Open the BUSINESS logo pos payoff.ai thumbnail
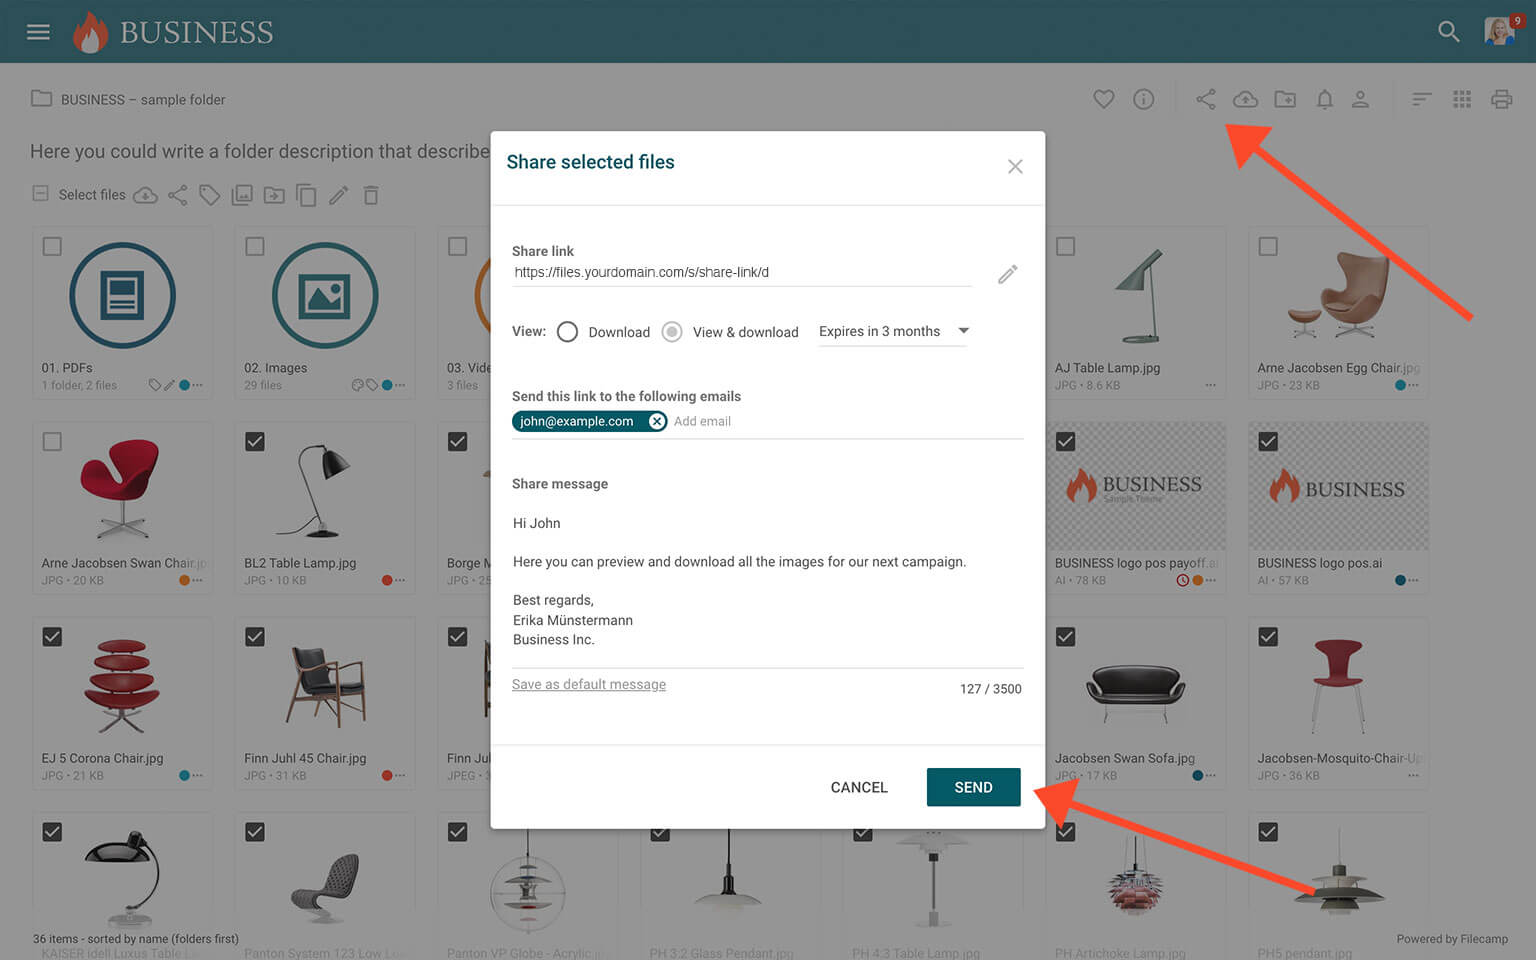The height and width of the screenshot is (960, 1536). tap(1136, 486)
